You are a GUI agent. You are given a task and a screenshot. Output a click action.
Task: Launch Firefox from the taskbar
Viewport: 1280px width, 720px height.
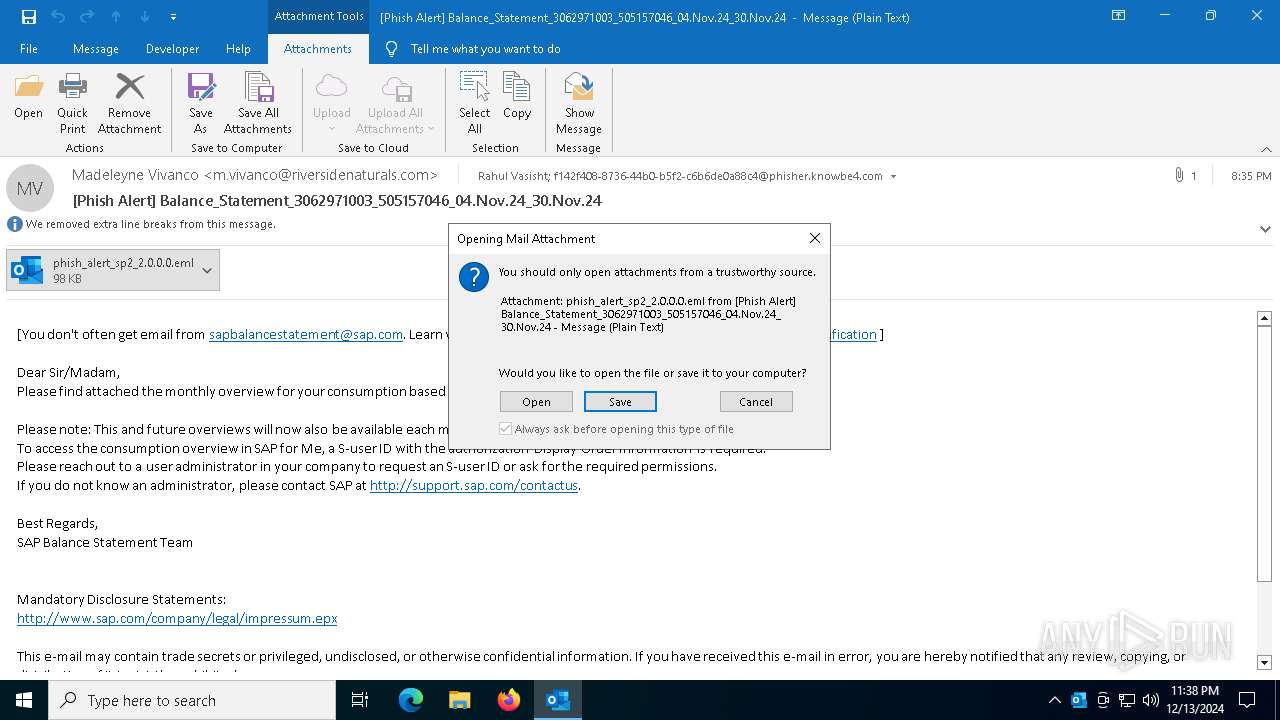tap(509, 700)
